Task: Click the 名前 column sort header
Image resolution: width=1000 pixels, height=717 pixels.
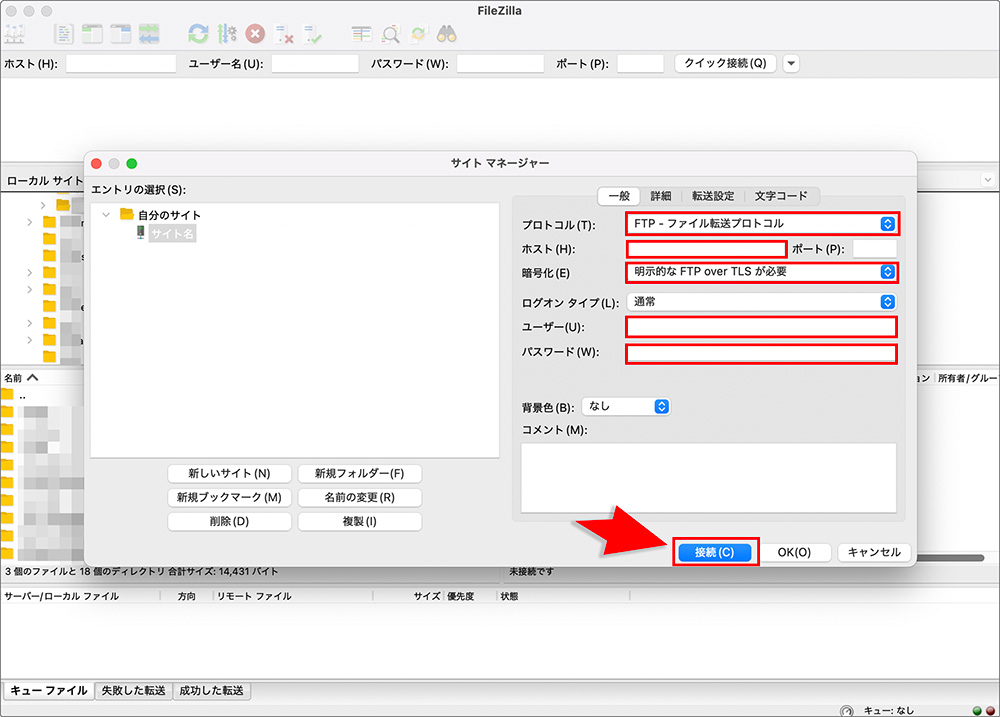Action: pyautogui.click(x=21, y=378)
